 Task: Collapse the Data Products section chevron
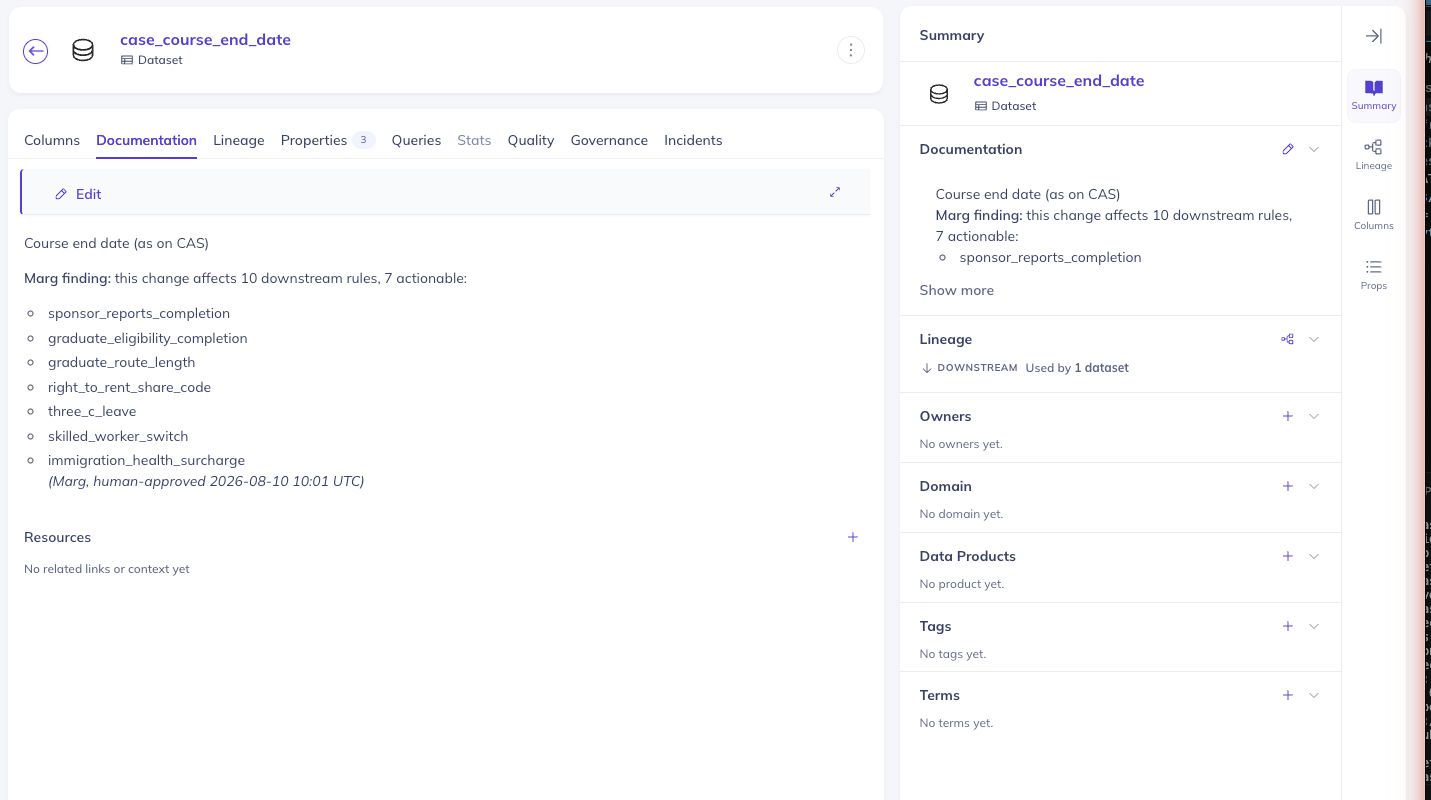click(1314, 556)
